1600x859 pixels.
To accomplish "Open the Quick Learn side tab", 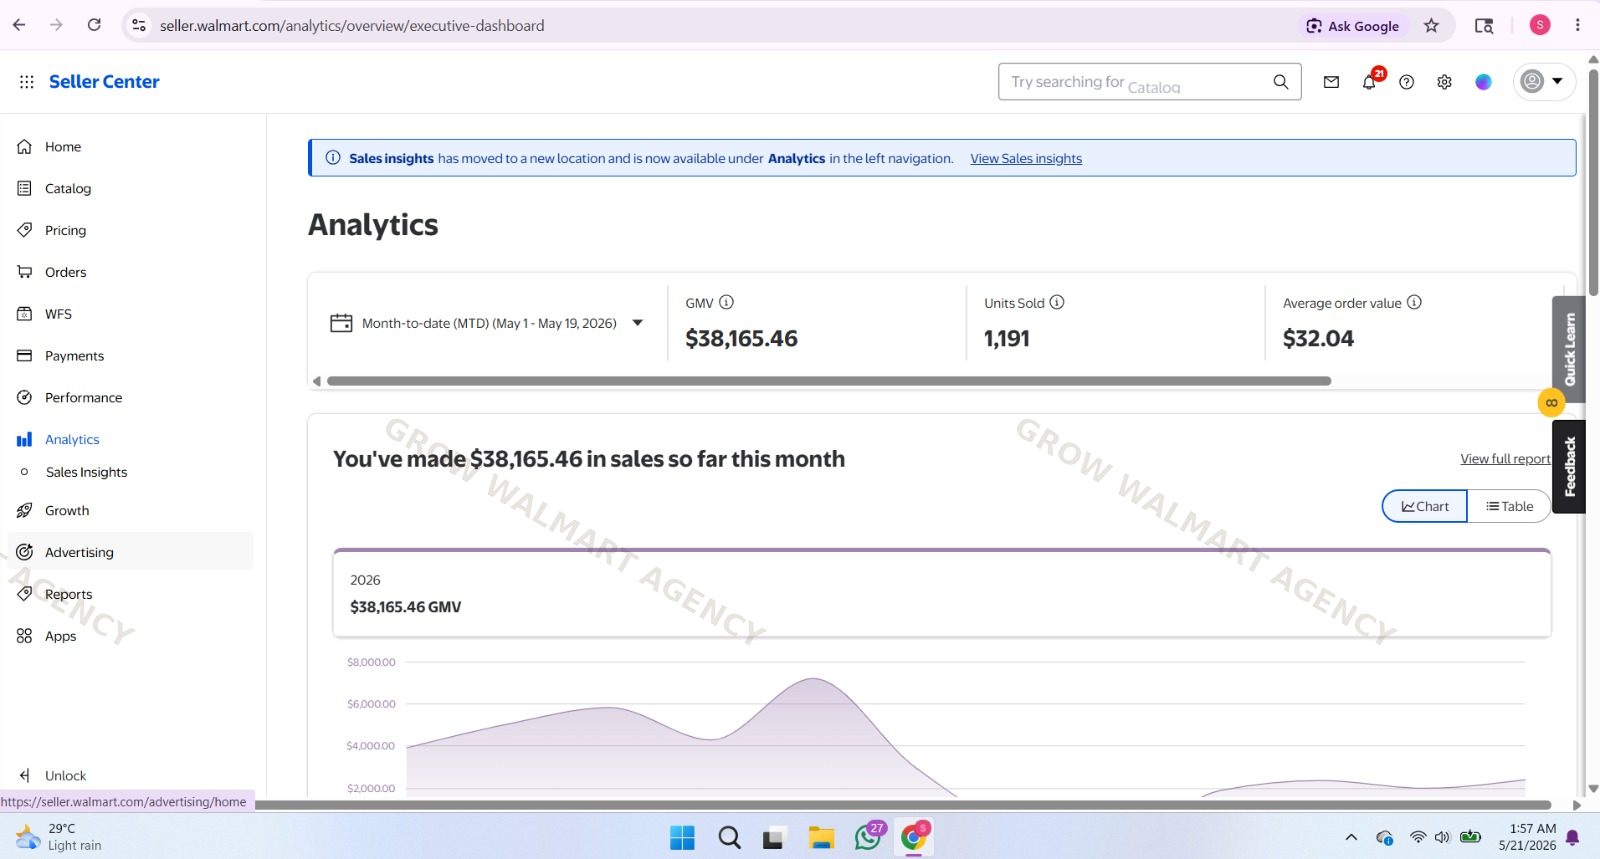I will (1569, 349).
